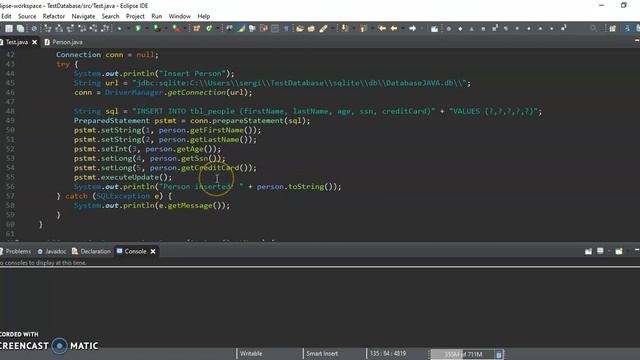Expand the Display Selected Console dropdown arrow
640x360 pixels.
click(x=608, y=251)
